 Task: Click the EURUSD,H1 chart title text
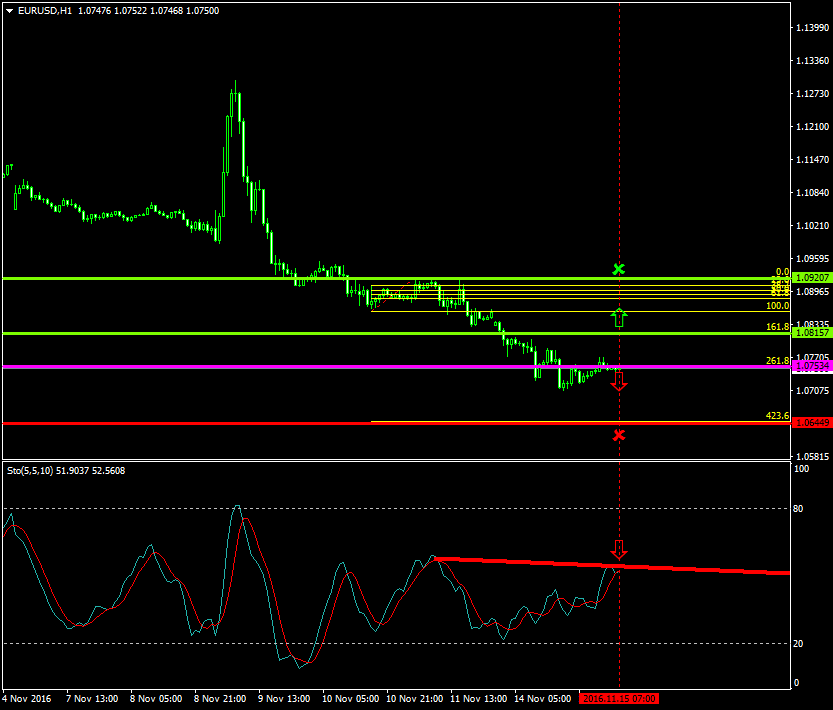[x=45, y=10]
